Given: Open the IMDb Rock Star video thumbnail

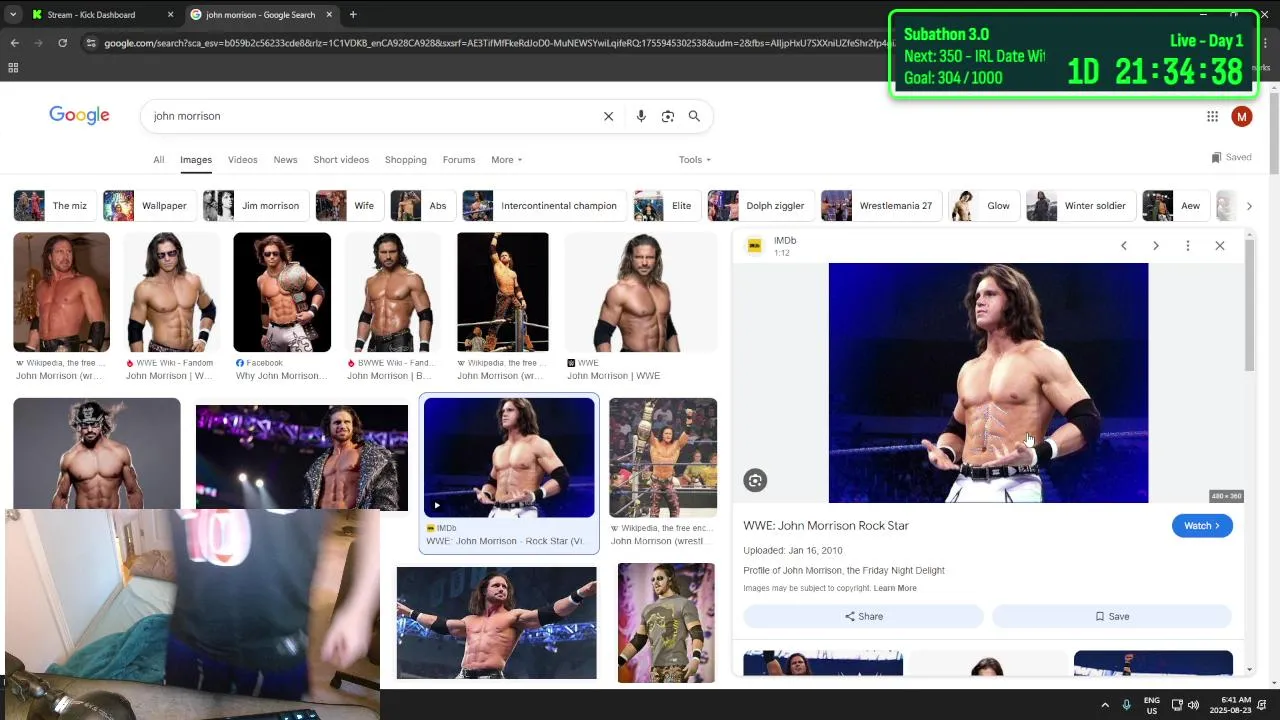Looking at the screenshot, I should [x=509, y=458].
